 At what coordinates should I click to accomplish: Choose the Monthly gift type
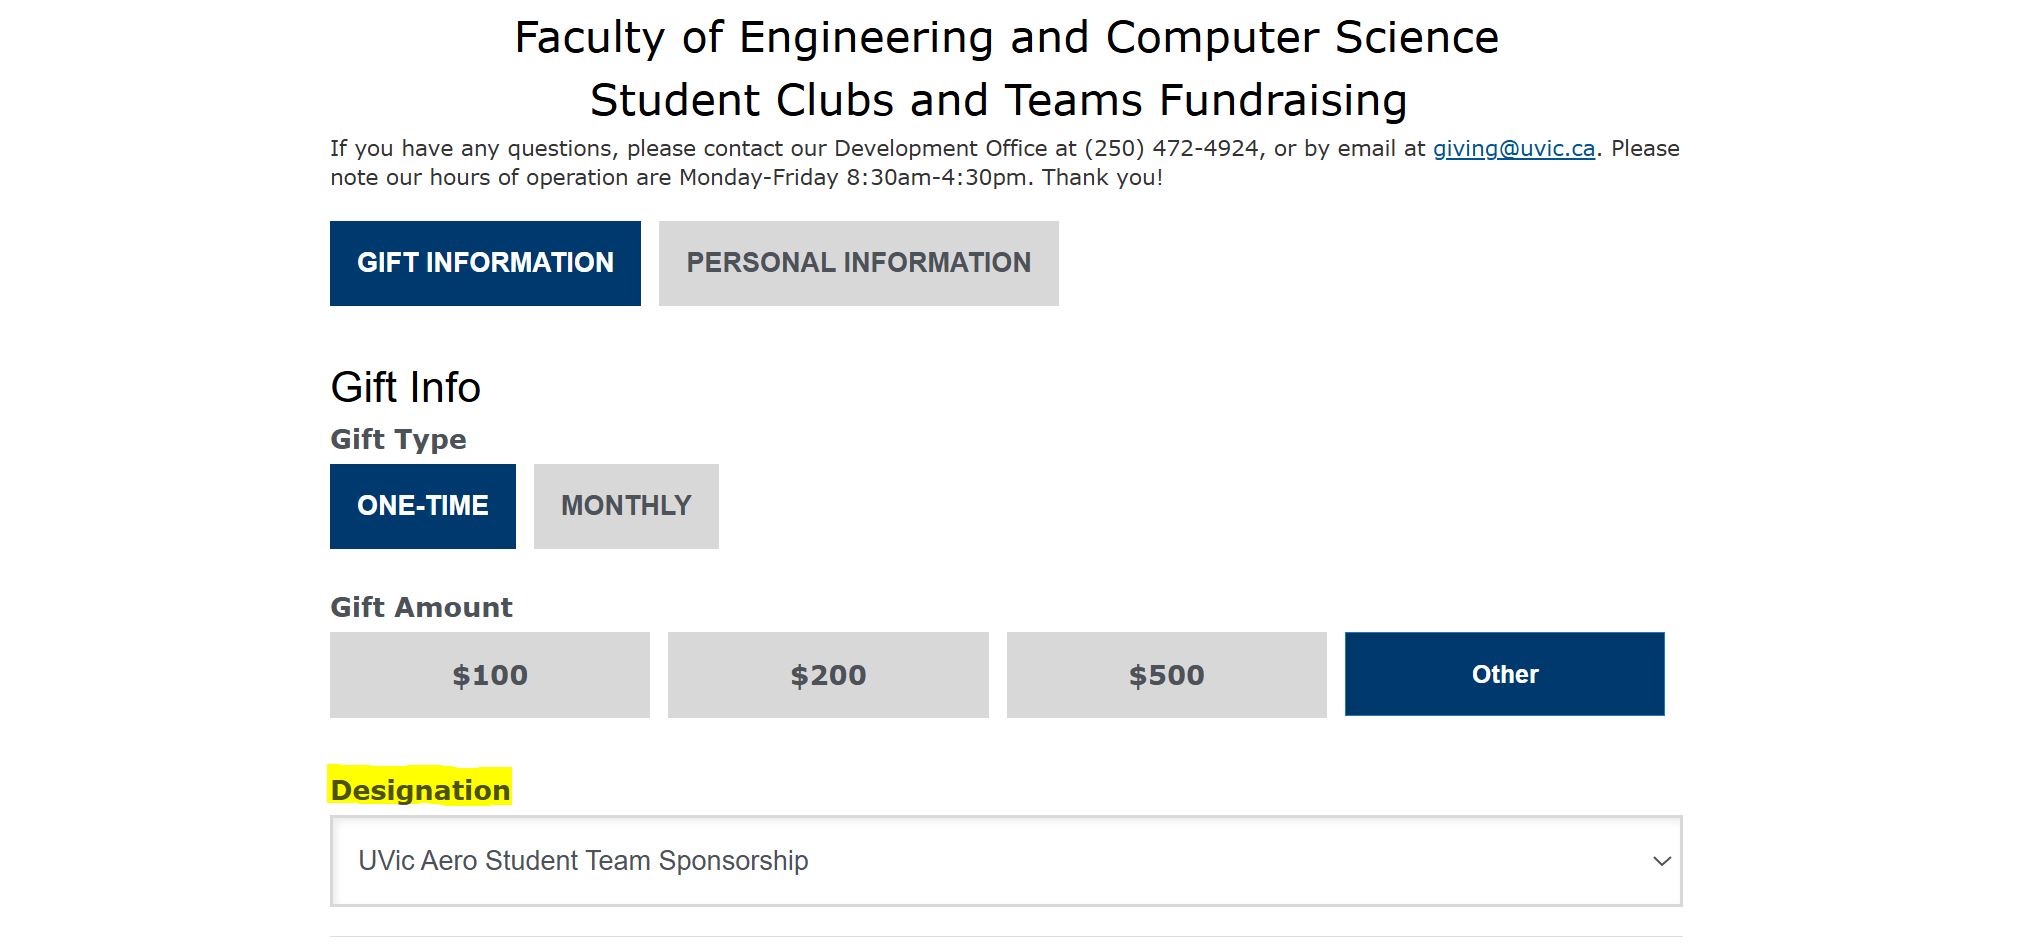coord(626,506)
